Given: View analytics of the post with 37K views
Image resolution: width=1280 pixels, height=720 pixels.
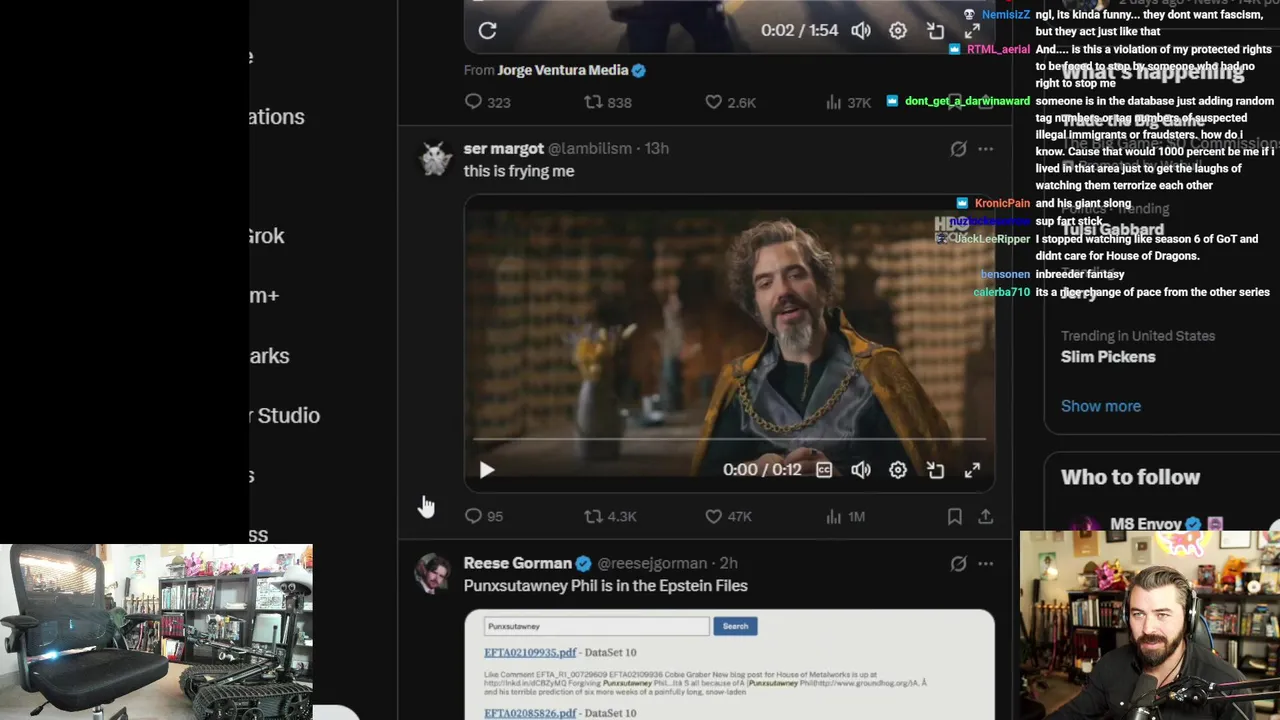Looking at the screenshot, I should tap(848, 102).
